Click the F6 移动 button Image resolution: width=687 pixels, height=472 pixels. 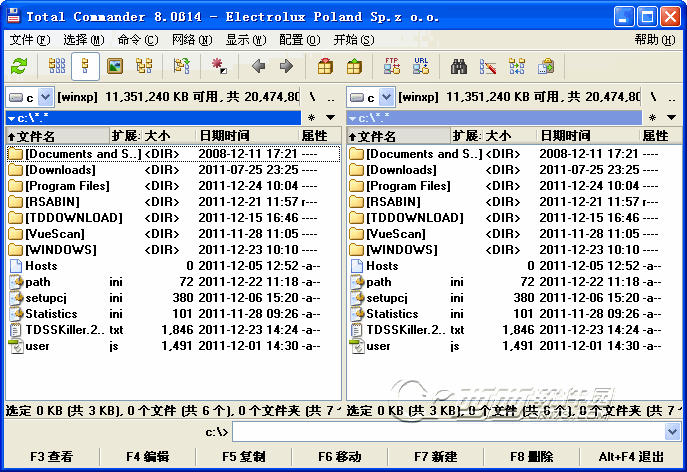[x=340, y=457]
